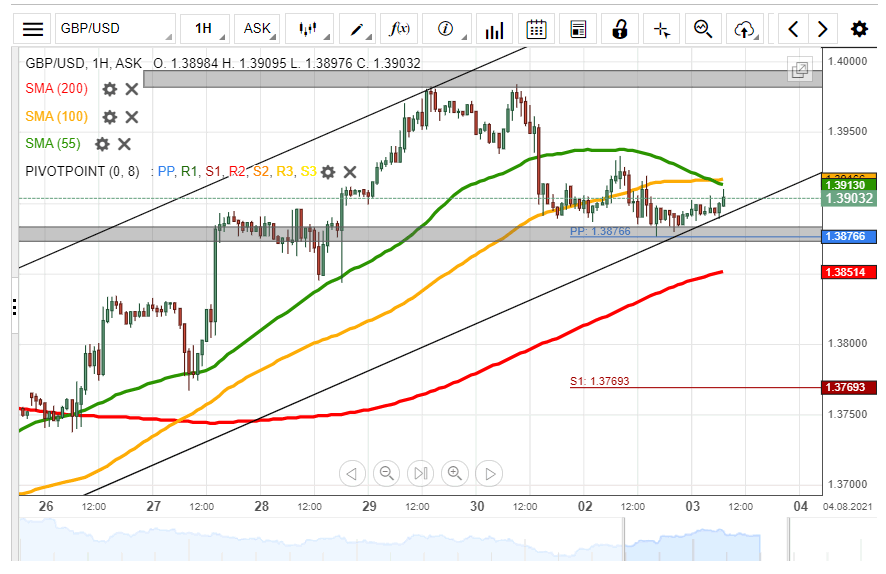
Task: Click the blue 1.38766 pivot price tag
Action: pyautogui.click(x=849, y=237)
